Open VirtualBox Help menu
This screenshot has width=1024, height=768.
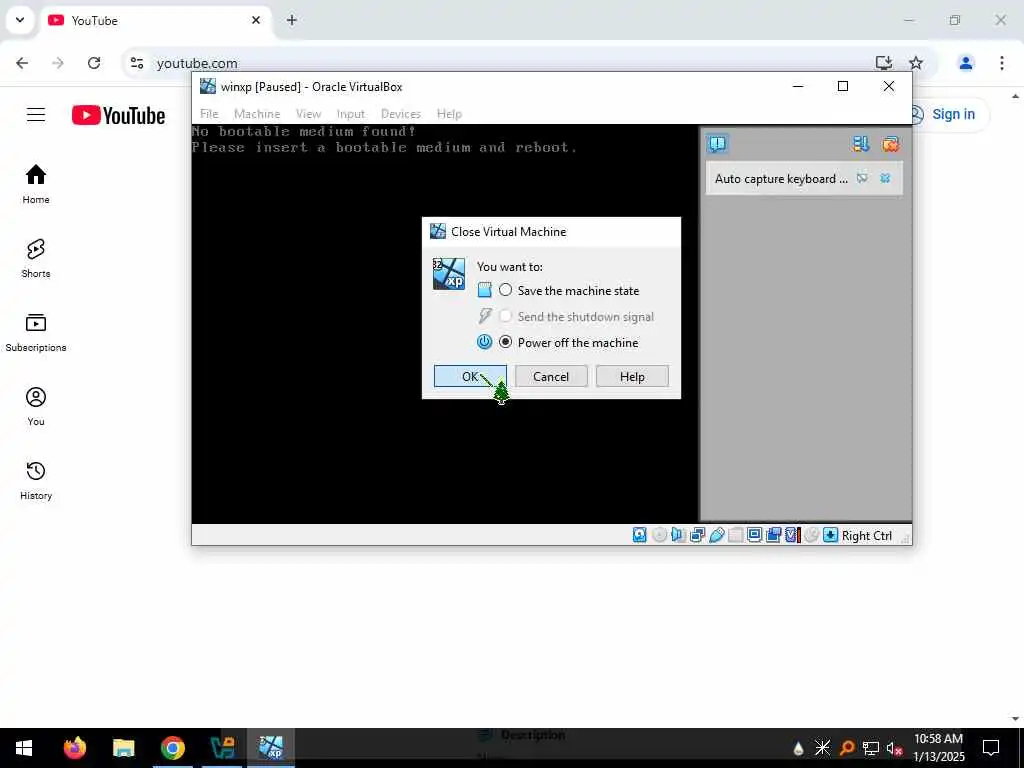click(x=449, y=114)
